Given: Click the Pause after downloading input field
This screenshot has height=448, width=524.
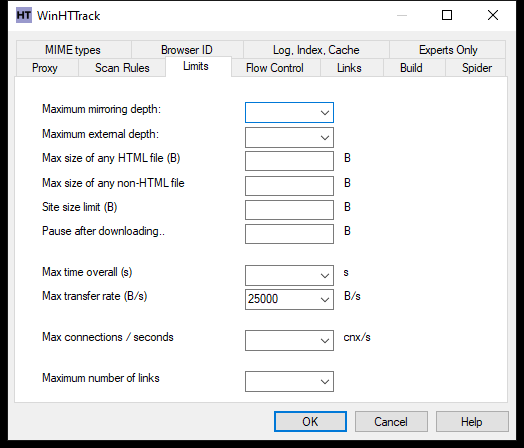Looking at the screenshot, I should [289, 234].
